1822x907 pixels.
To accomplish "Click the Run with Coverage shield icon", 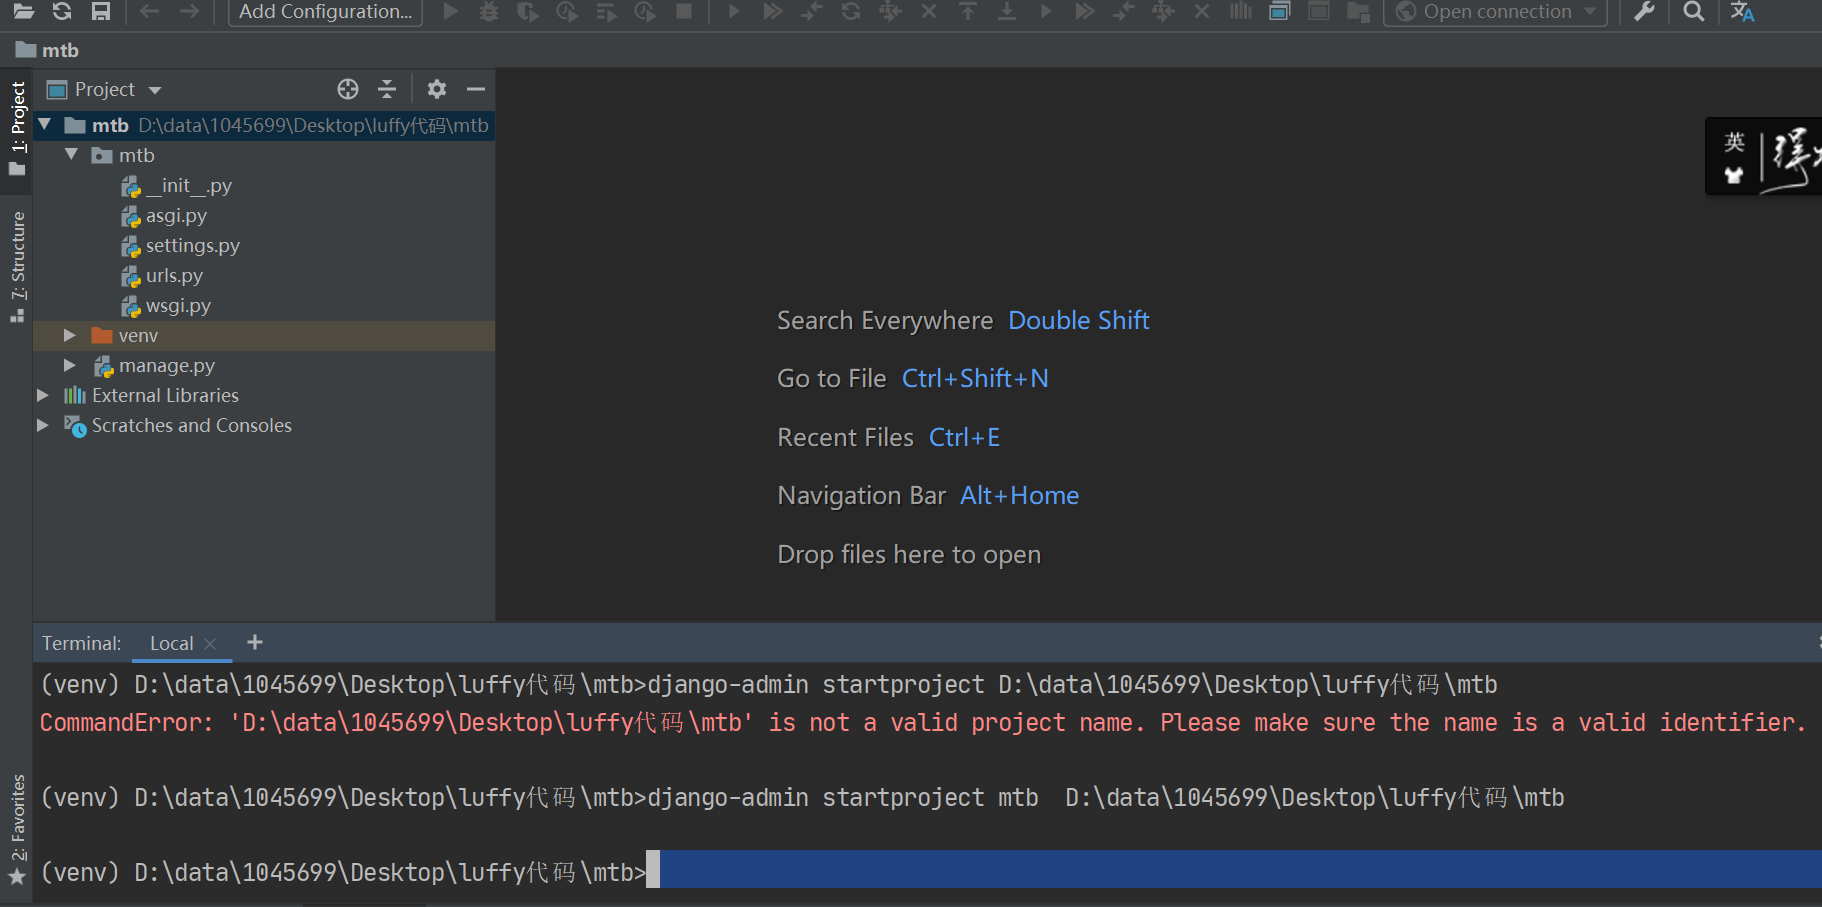I will 528,11.
